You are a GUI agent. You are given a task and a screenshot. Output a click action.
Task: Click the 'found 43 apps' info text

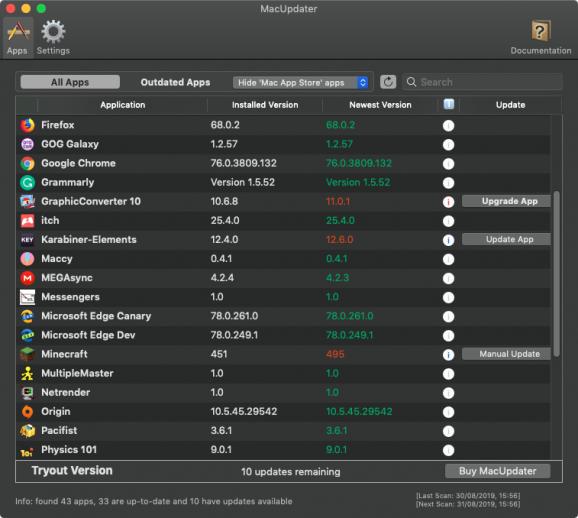(x=154, y=502)
